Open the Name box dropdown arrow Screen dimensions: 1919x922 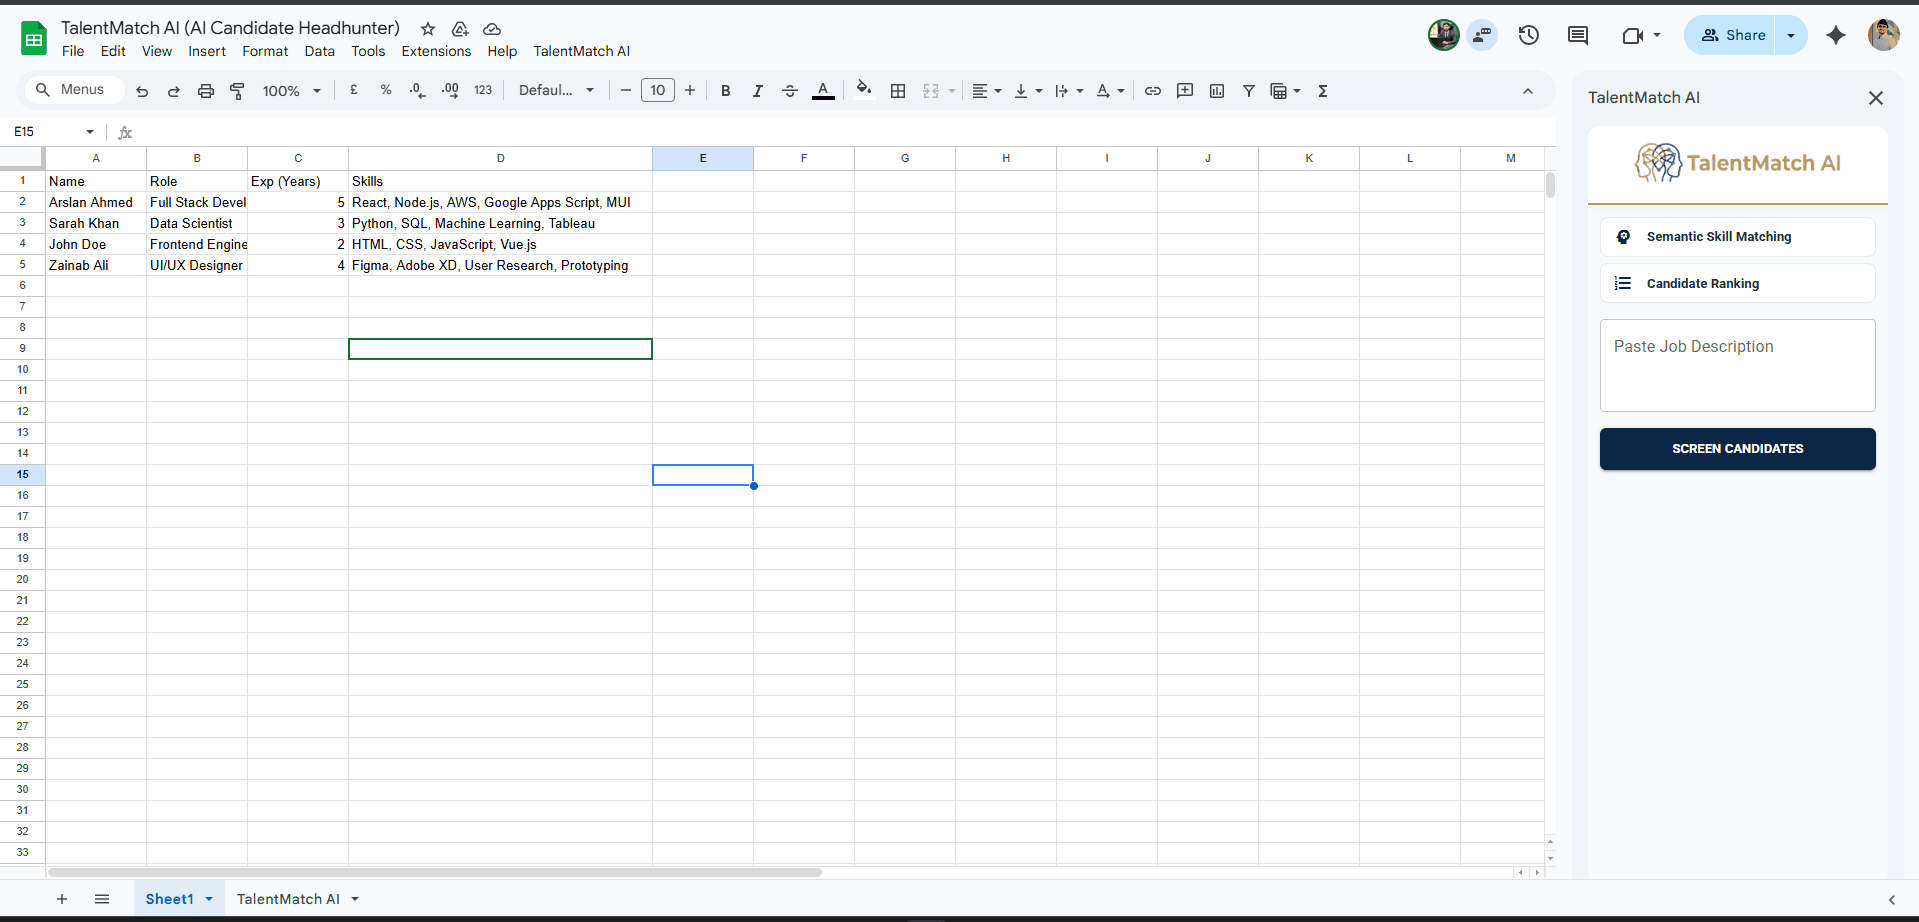90,132
